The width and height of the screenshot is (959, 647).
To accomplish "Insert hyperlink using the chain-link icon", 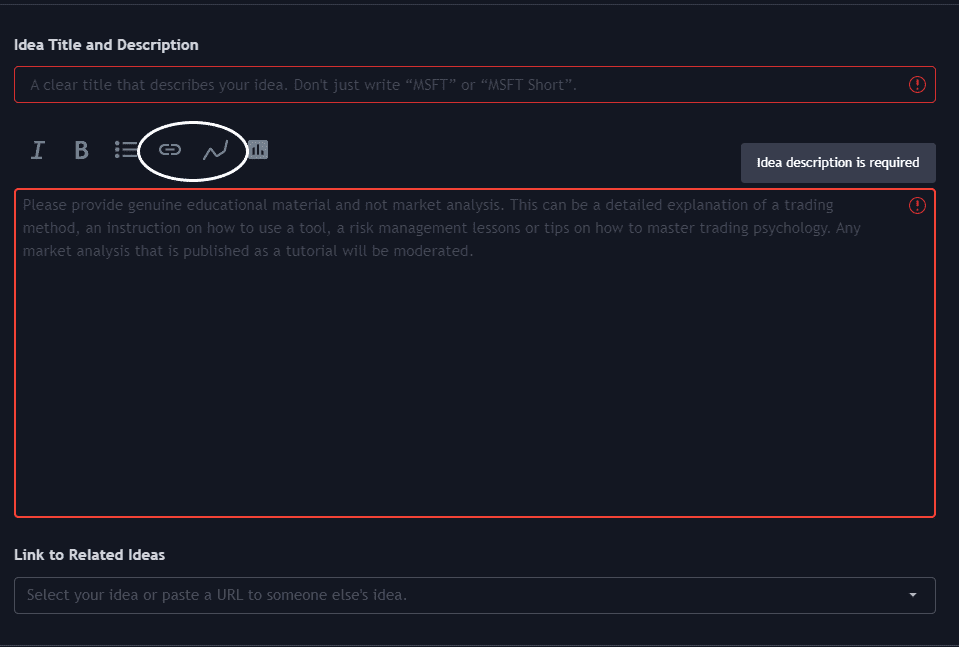I will [170, 149].
